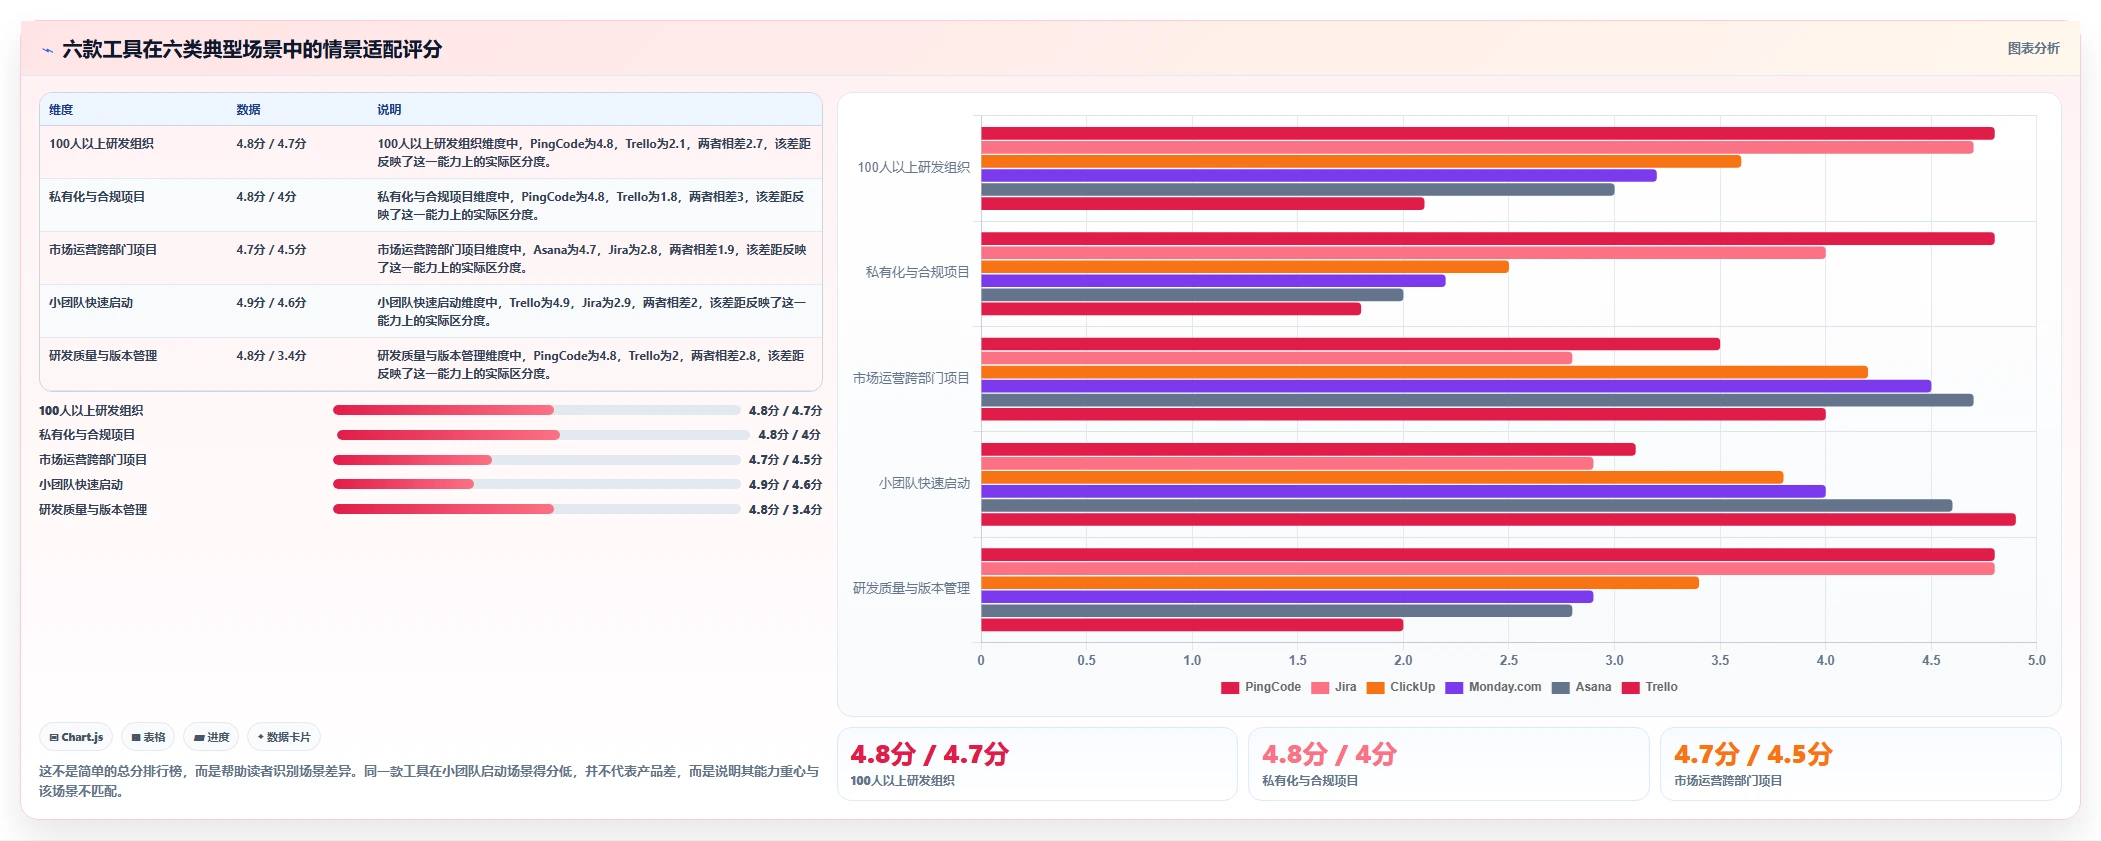Click the explanation mentioning Asana为4.7
The height and width of the screenshot is (841, 2101).
(x=592, y=259)
